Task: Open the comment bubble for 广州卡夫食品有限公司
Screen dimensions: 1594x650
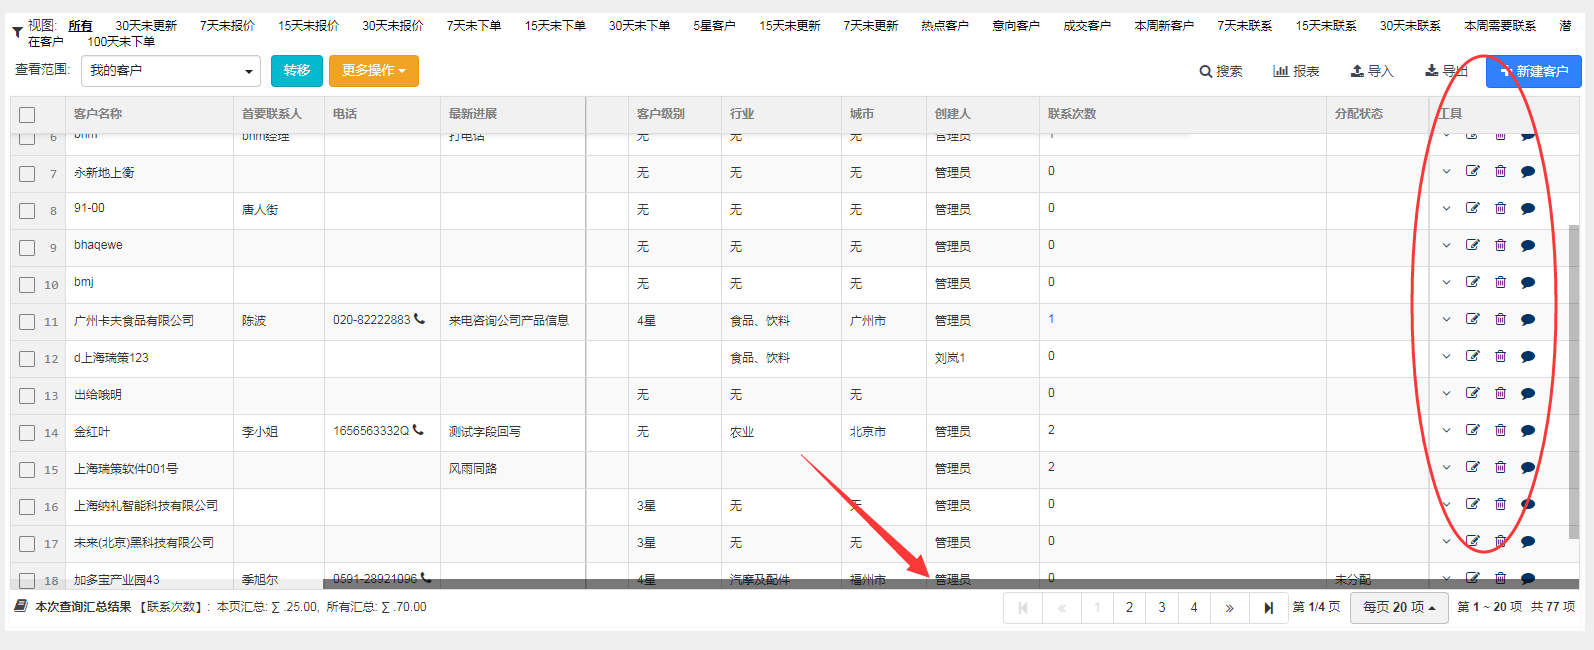Action: [x=1528, y=320]
